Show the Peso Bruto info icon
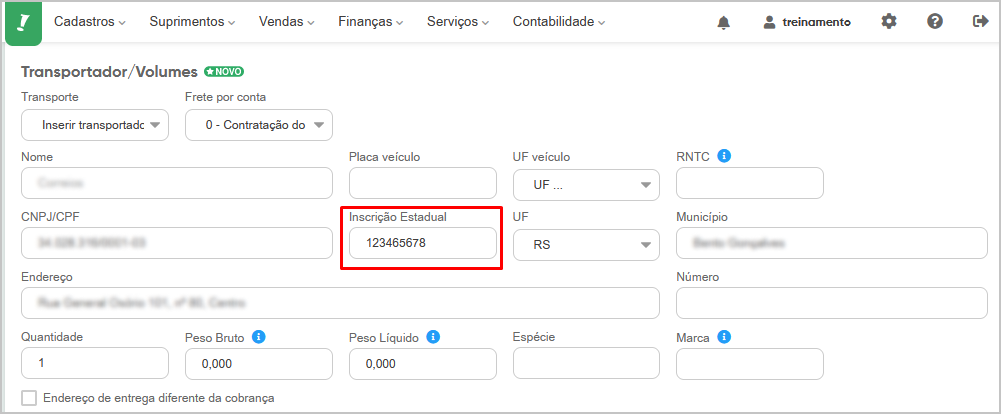The width and height of the screenshot is (1001, 414). click(259, 337)
